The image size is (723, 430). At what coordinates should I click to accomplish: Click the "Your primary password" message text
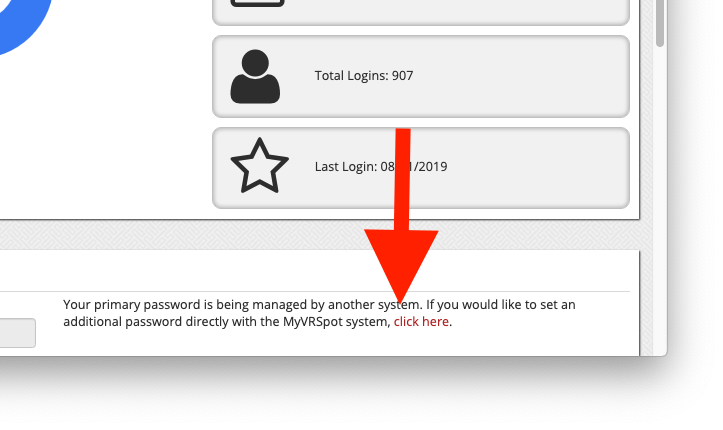click(319, 313)
